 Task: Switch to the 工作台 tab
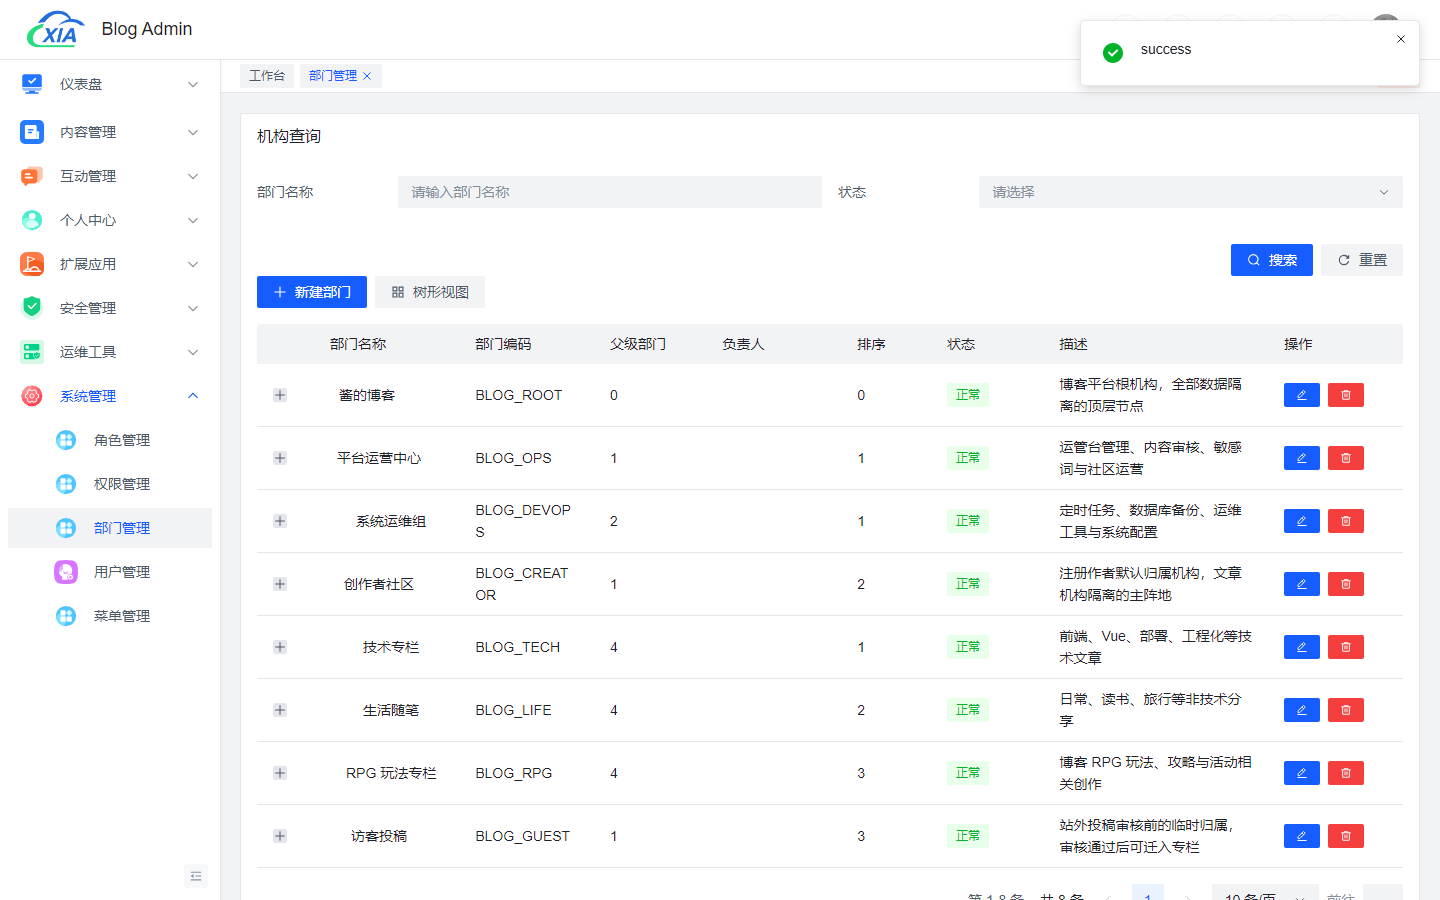tap(267, 76)
